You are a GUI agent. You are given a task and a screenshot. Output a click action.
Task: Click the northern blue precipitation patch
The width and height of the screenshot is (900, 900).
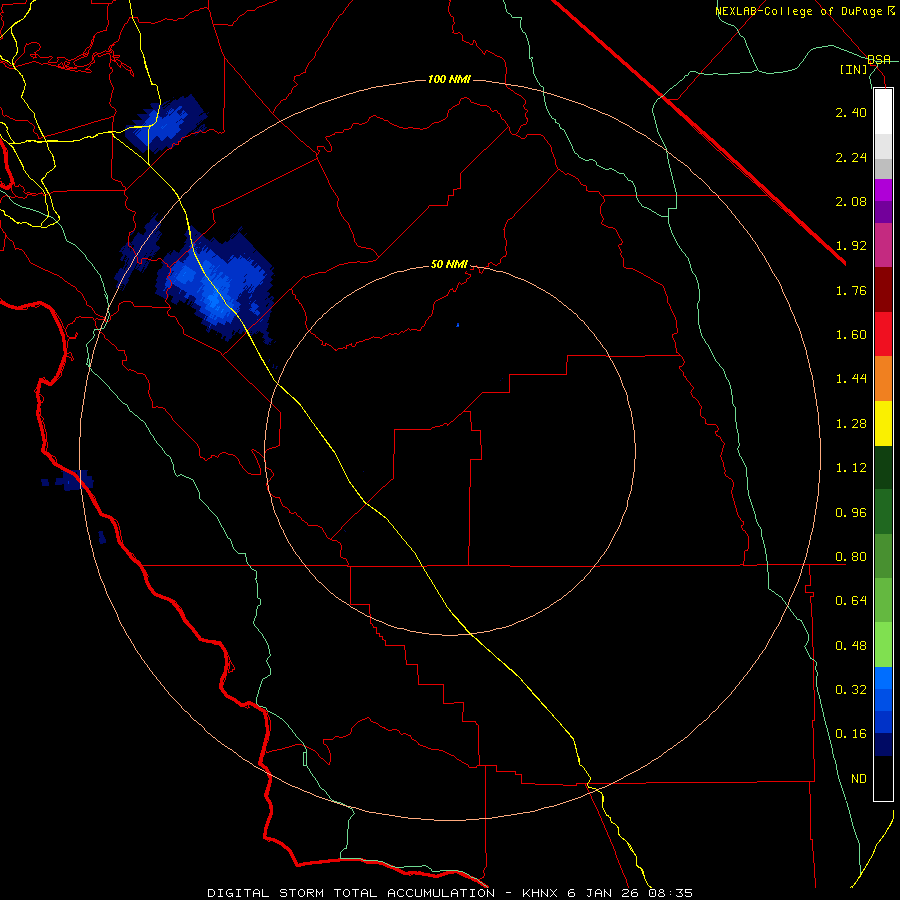coord(166,125)
